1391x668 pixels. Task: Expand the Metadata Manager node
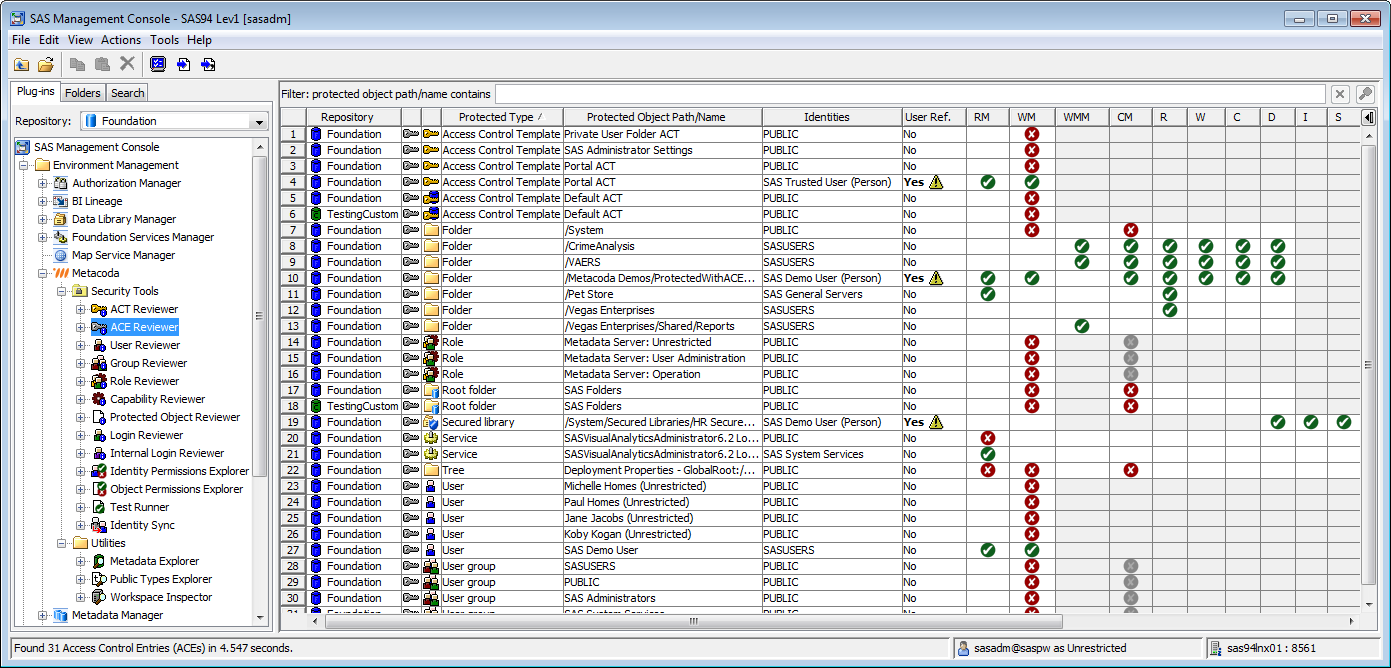42,615
